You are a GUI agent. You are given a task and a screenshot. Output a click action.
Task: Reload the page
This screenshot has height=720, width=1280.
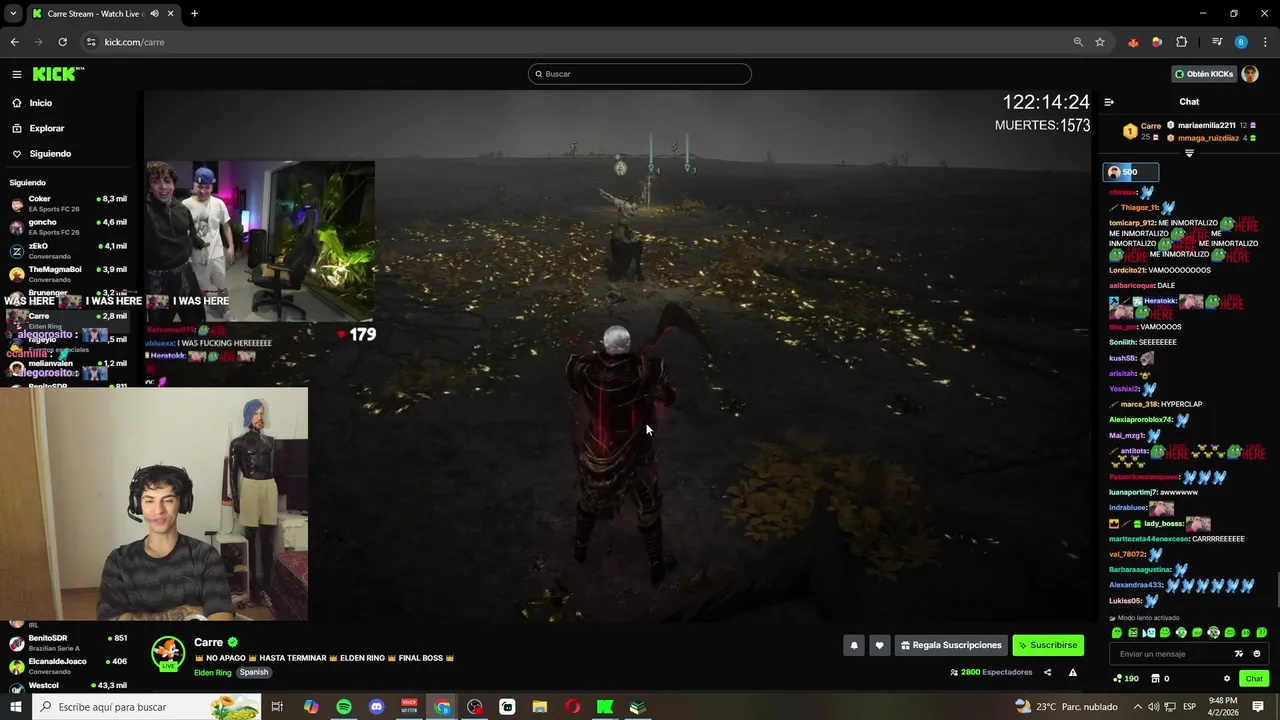(62, 42)
